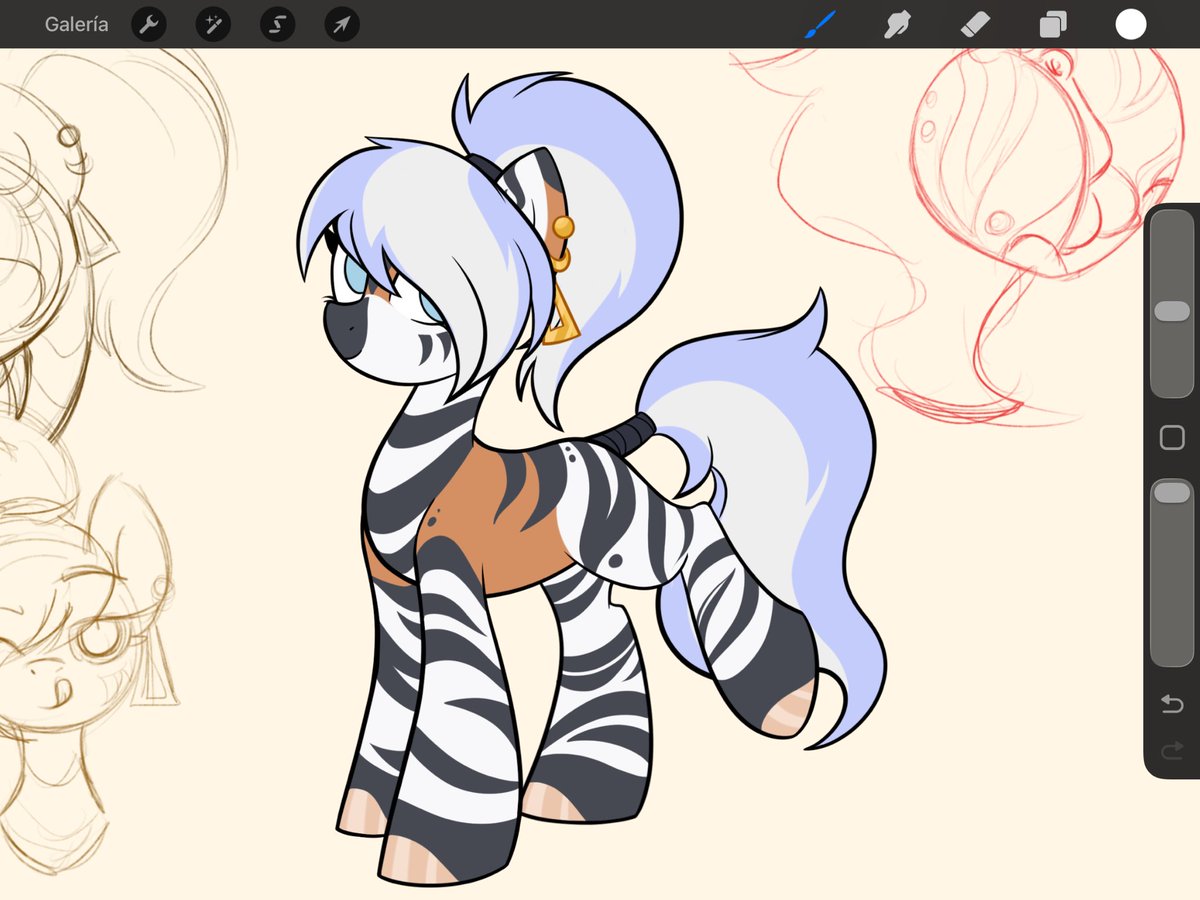Click the brush size slider handle

pyautogui.click(x=1172, y=311)
